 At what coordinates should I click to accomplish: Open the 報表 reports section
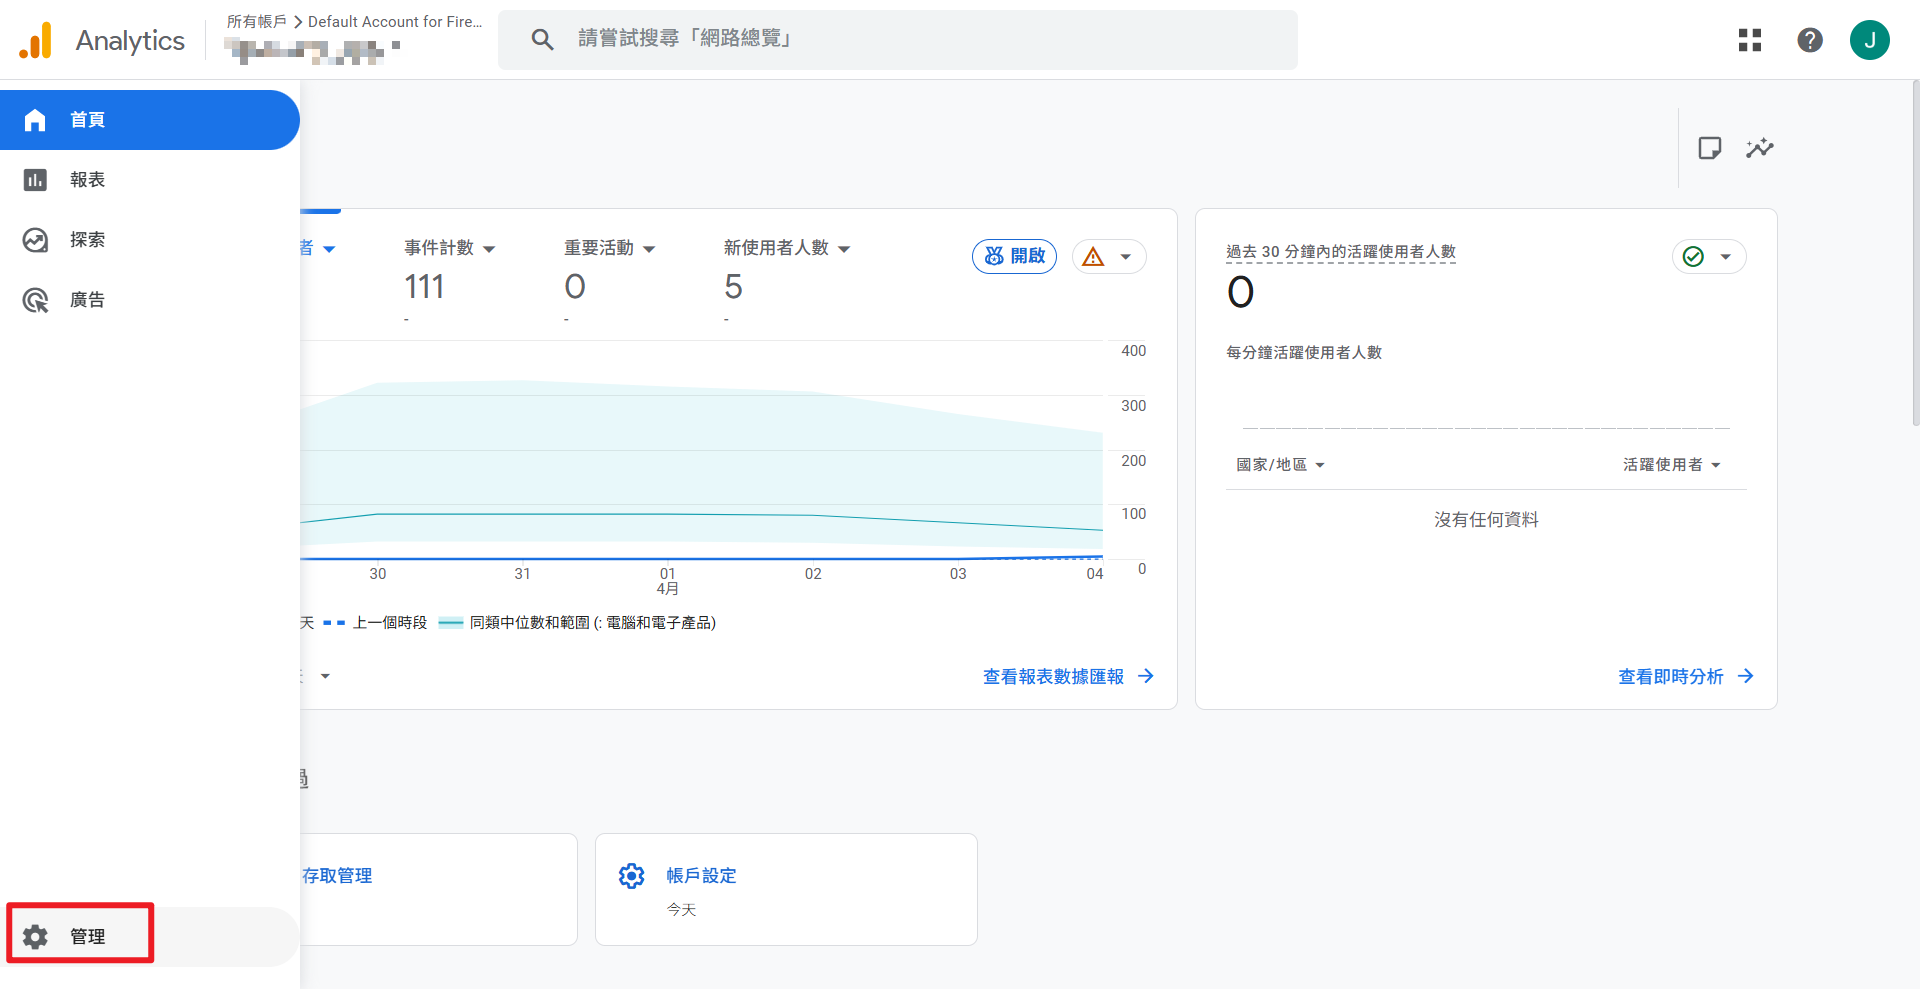[x=34, y=179]
